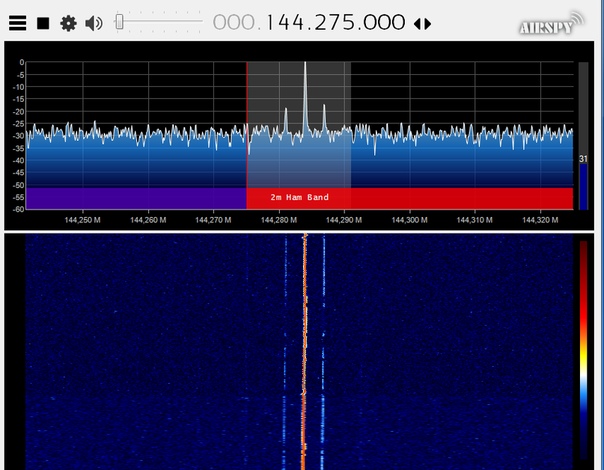Click the 144,320 M frequency axis label
This screenshot has width=604, height=470.
pos(540,220)
